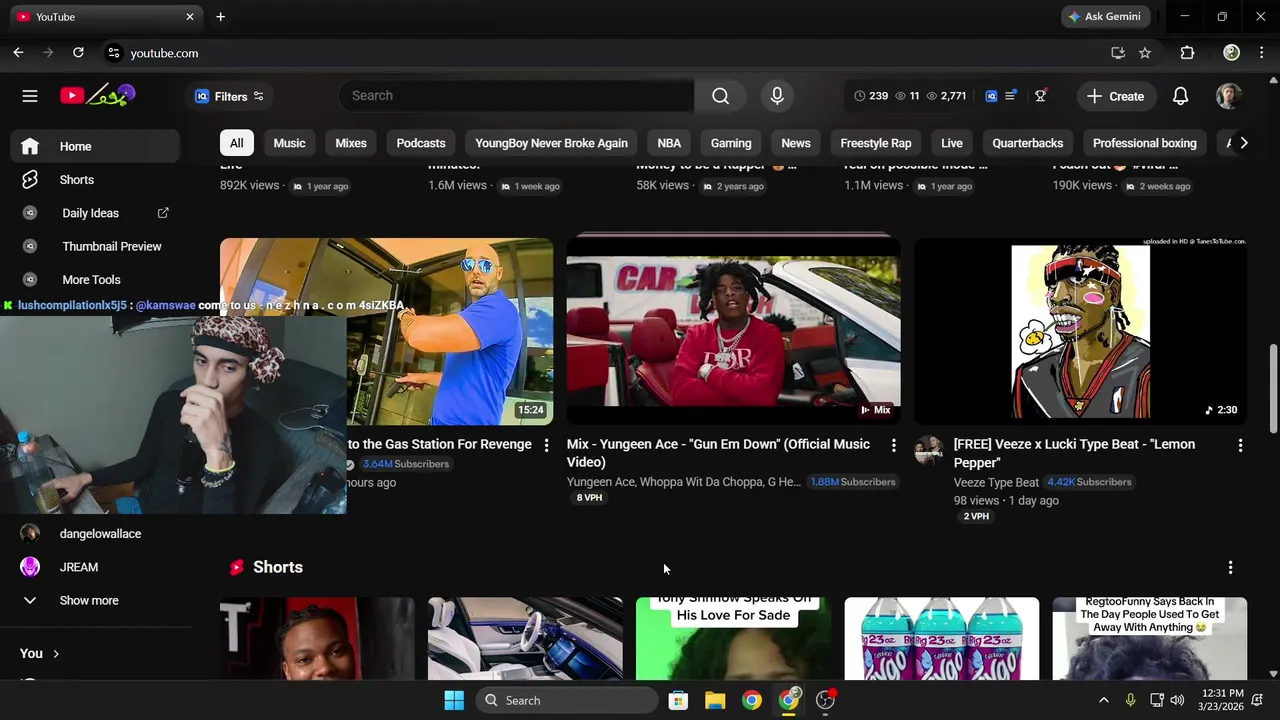Click the Windows taskbar Search box
The image size is (1280, 720).
(567, 700)
